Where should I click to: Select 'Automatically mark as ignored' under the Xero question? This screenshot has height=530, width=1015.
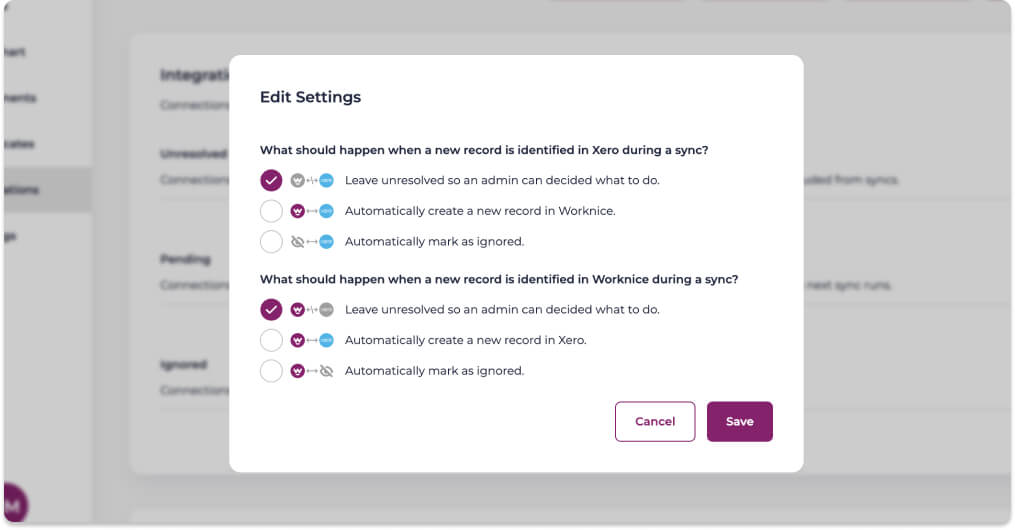(x=271, y=241)
